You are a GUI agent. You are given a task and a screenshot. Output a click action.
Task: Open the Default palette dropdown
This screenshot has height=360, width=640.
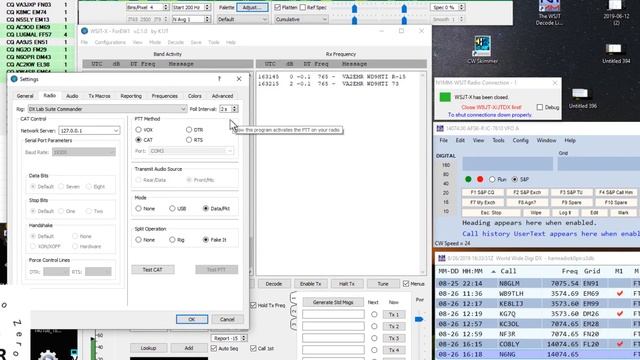[x=242, y=19]
